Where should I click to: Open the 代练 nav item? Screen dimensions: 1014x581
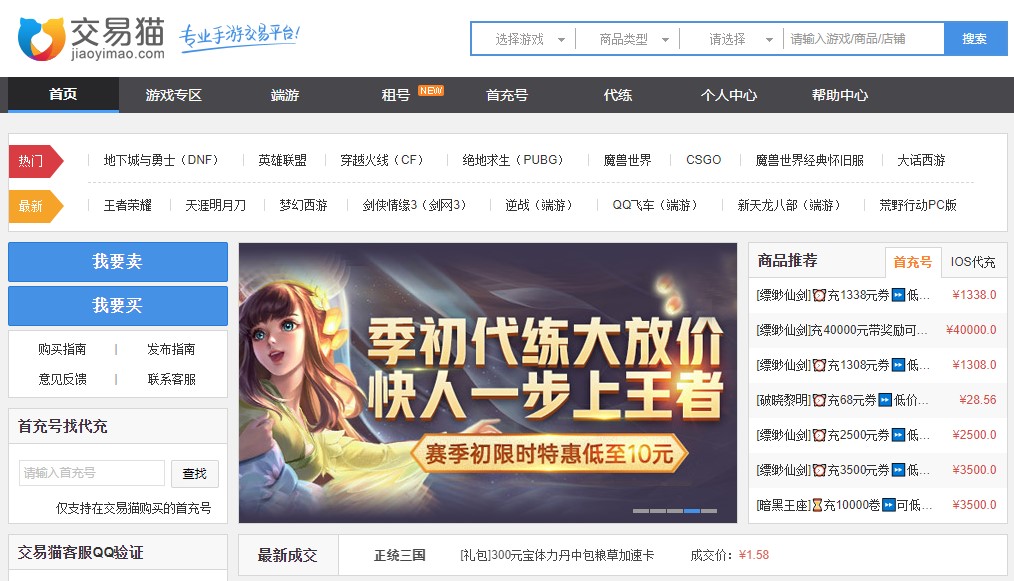(x=618, y=95)
